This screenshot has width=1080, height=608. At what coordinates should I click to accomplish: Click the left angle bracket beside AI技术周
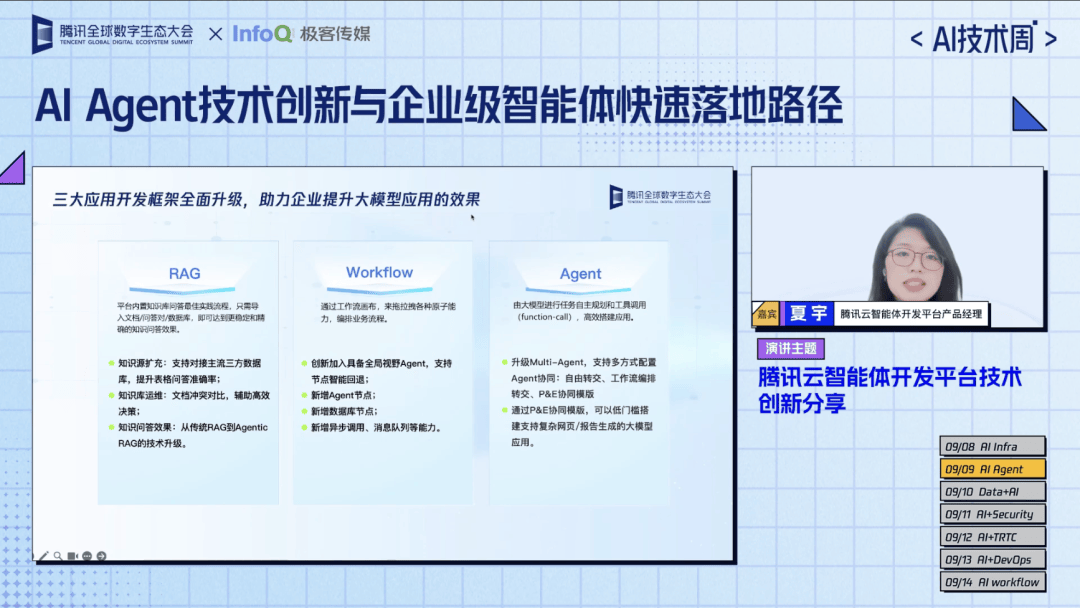[x=916, y=40]
